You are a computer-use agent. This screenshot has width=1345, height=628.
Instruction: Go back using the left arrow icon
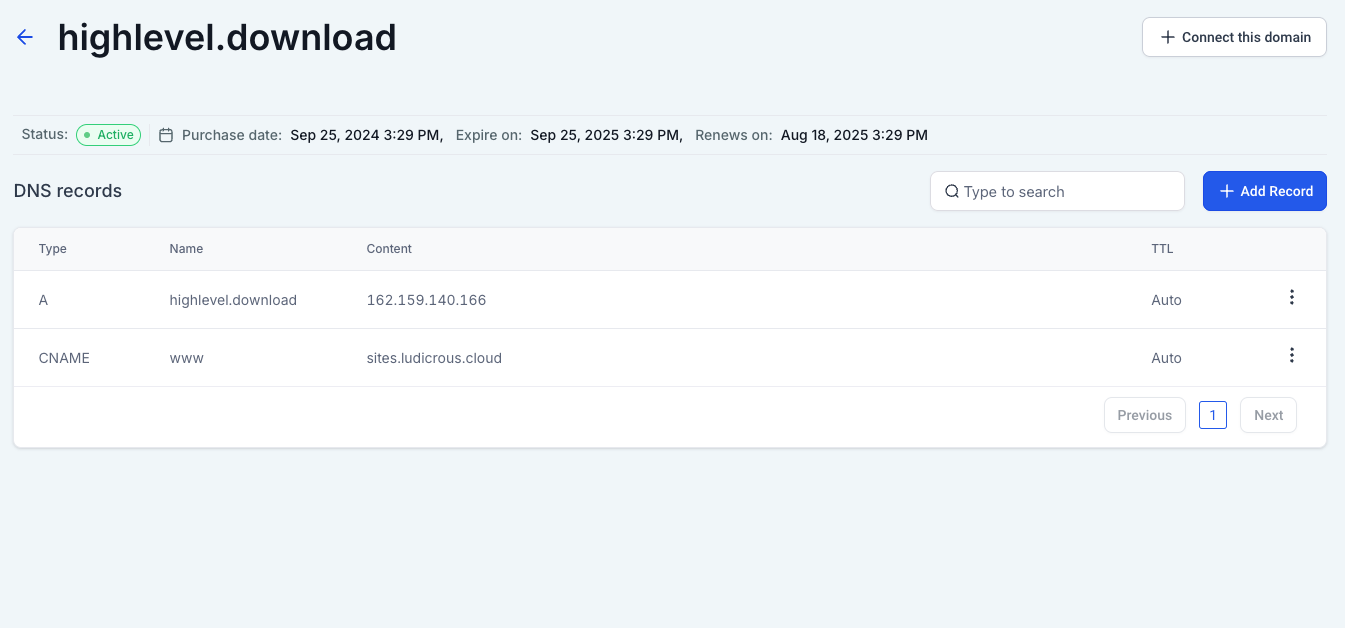pyautogui.click(x=25, y=37)
